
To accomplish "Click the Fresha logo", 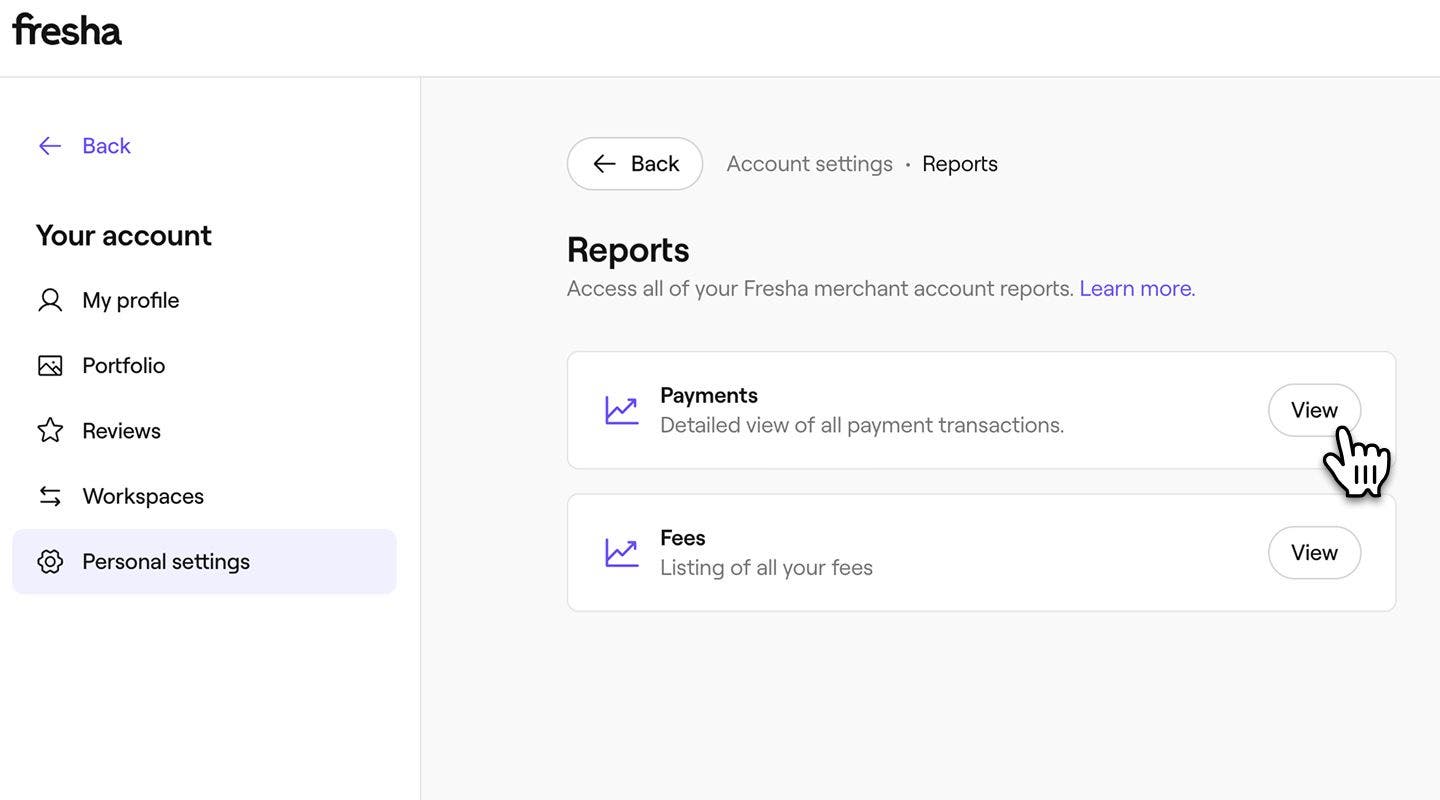I will click(x=67, y=30).
